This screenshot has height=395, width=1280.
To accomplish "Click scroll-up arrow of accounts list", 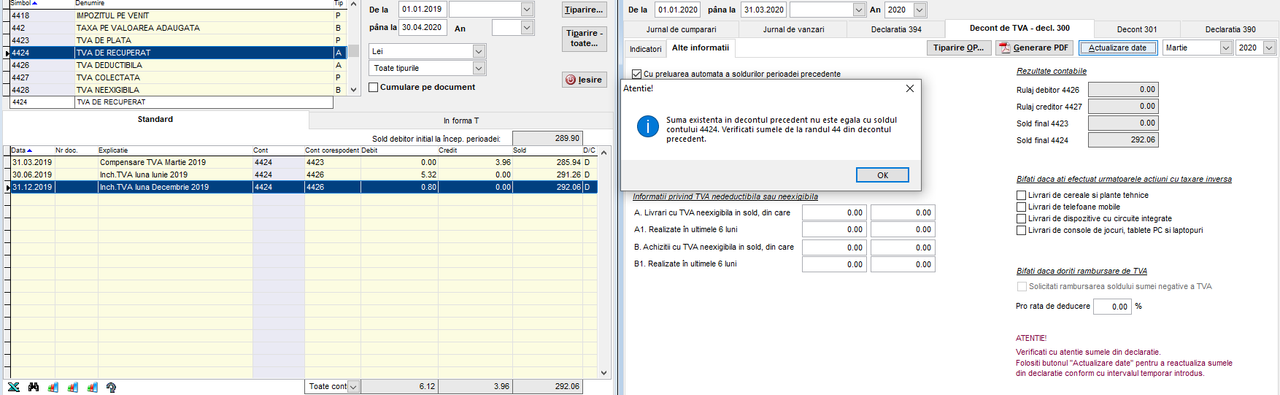I will coord(352,4).
